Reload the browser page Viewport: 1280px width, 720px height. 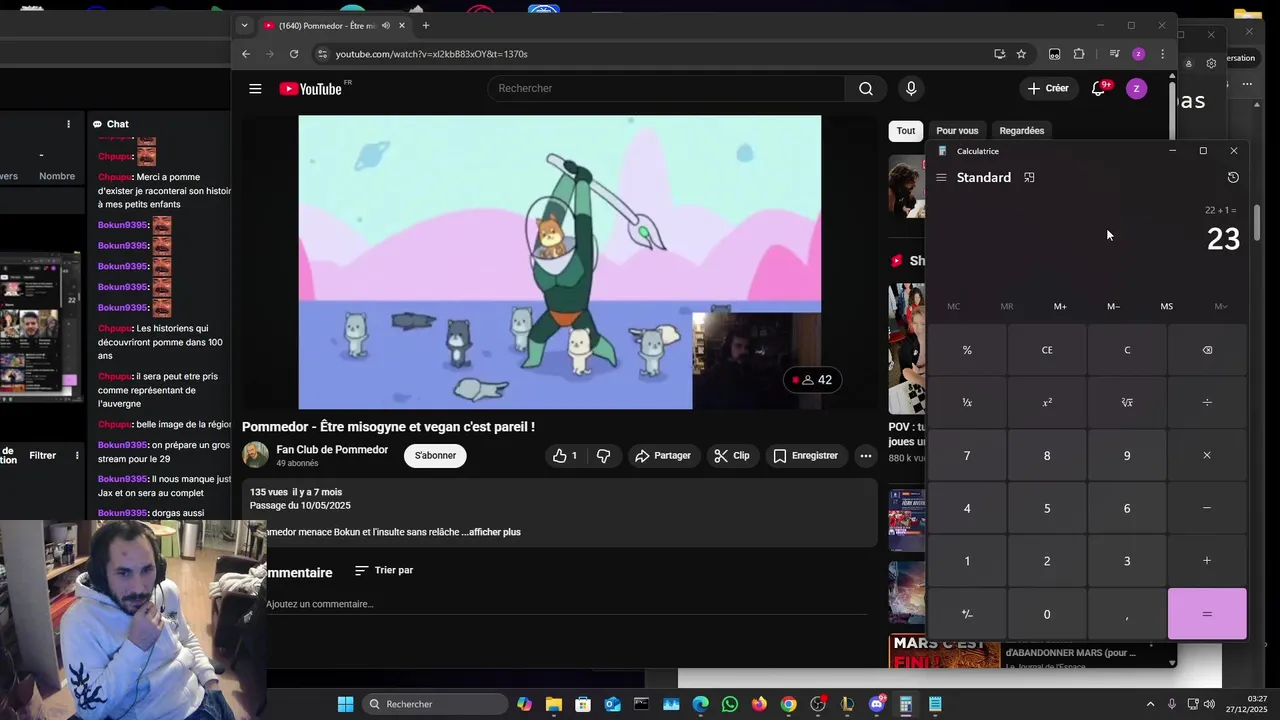pyautogui.click(x=296, y=54)
